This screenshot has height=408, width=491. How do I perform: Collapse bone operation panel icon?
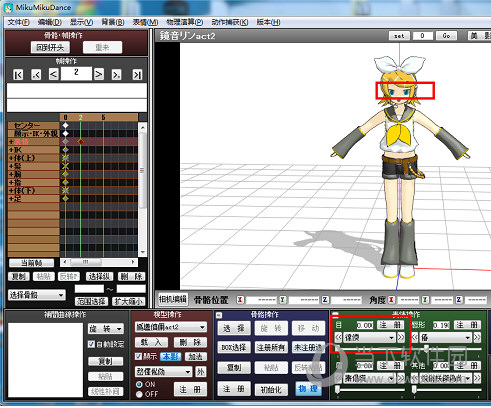[x=219, y=315]
